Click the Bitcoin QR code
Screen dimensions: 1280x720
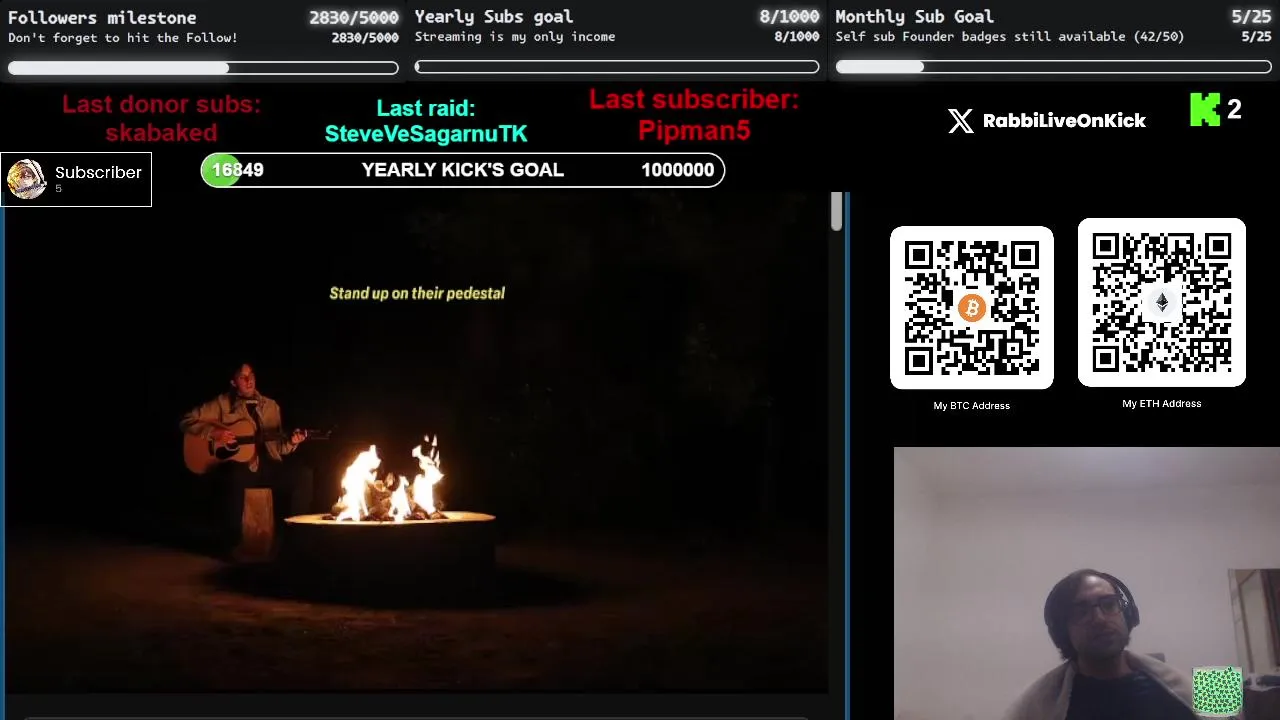pyautogui.click(x=972, y=307)
